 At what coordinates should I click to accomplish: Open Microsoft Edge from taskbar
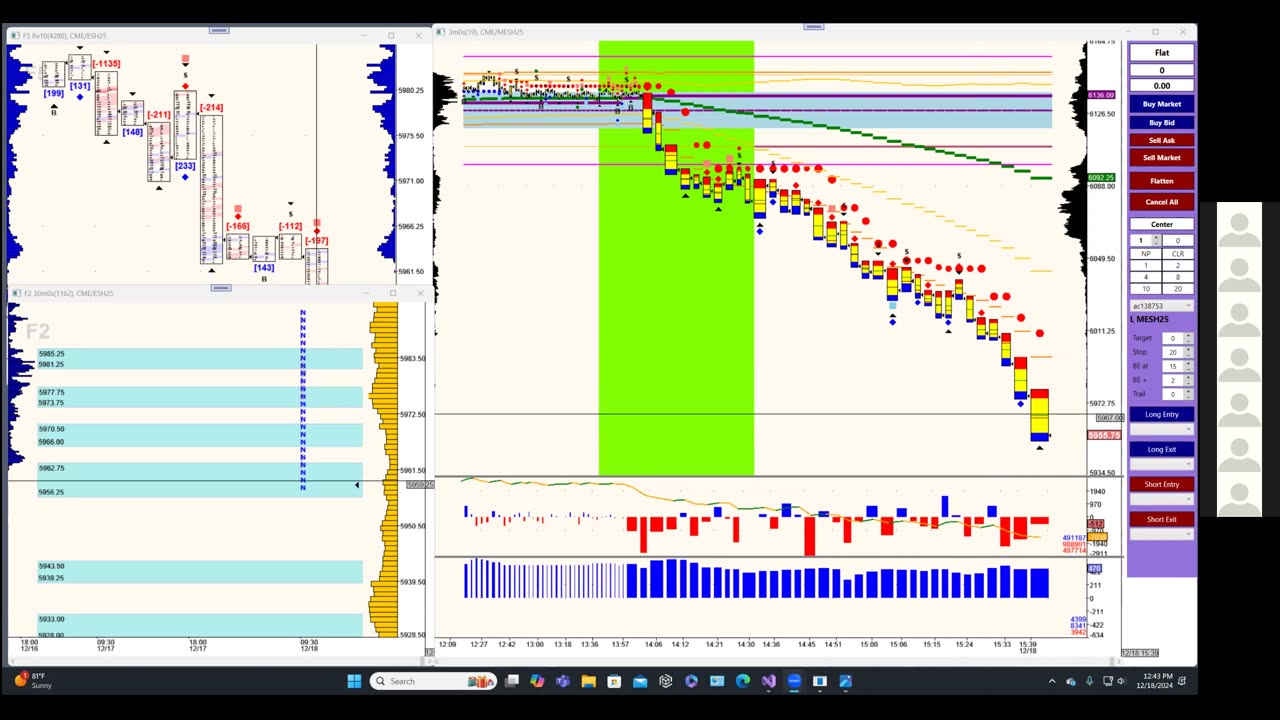click(x=743, y=681)
